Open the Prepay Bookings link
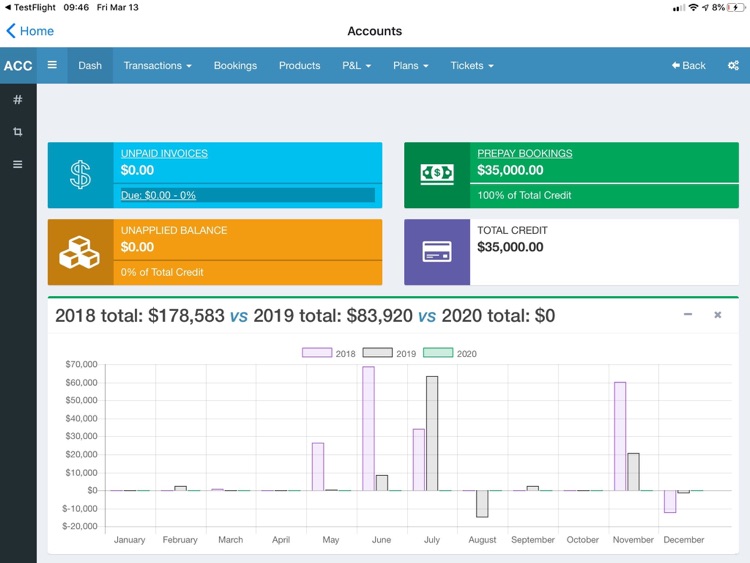750x563 pixels. 525,154
